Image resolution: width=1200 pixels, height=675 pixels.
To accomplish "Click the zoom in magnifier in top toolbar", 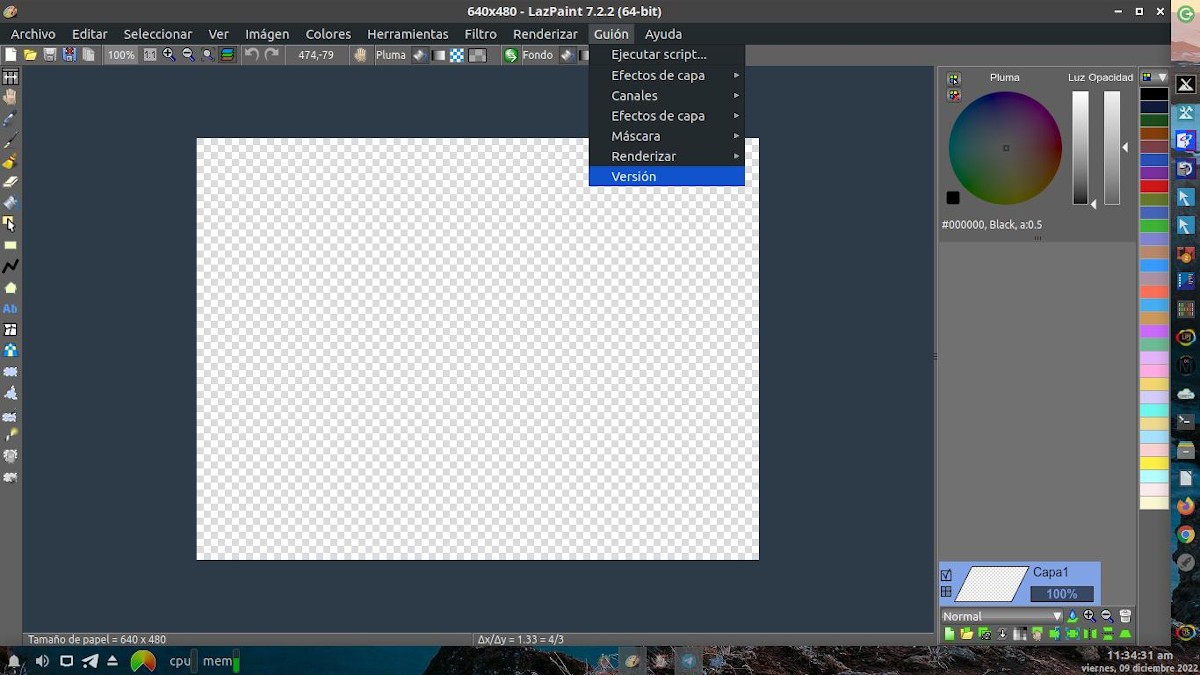I will click(169, 55).
